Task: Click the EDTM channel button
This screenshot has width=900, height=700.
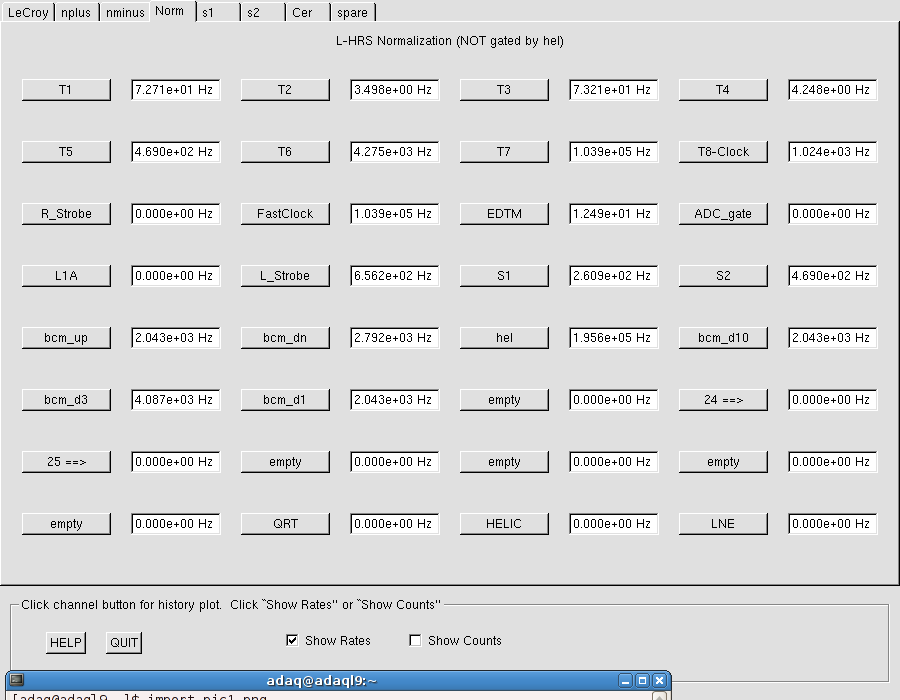Action: coord(504,214)
